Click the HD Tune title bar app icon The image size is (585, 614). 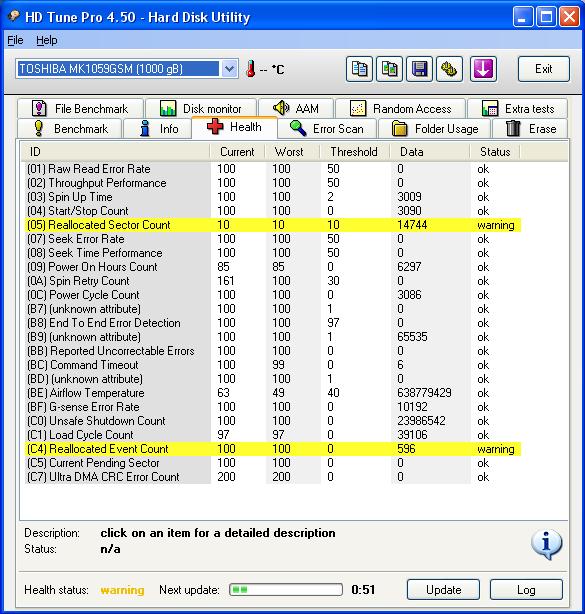(x=14, y=16)
